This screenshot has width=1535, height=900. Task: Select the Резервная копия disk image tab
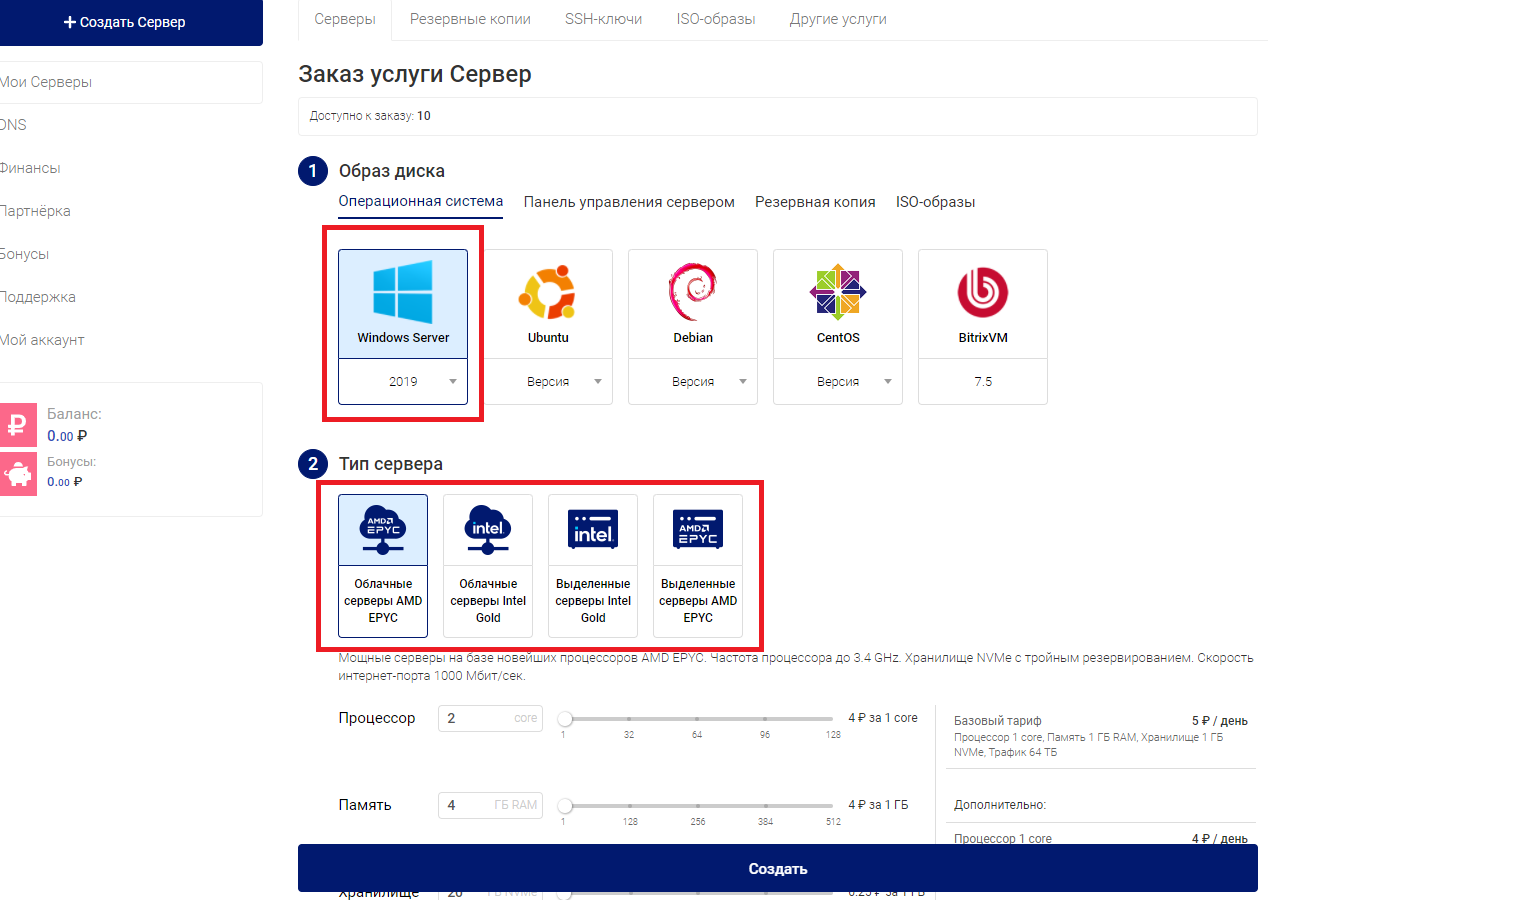815,202
